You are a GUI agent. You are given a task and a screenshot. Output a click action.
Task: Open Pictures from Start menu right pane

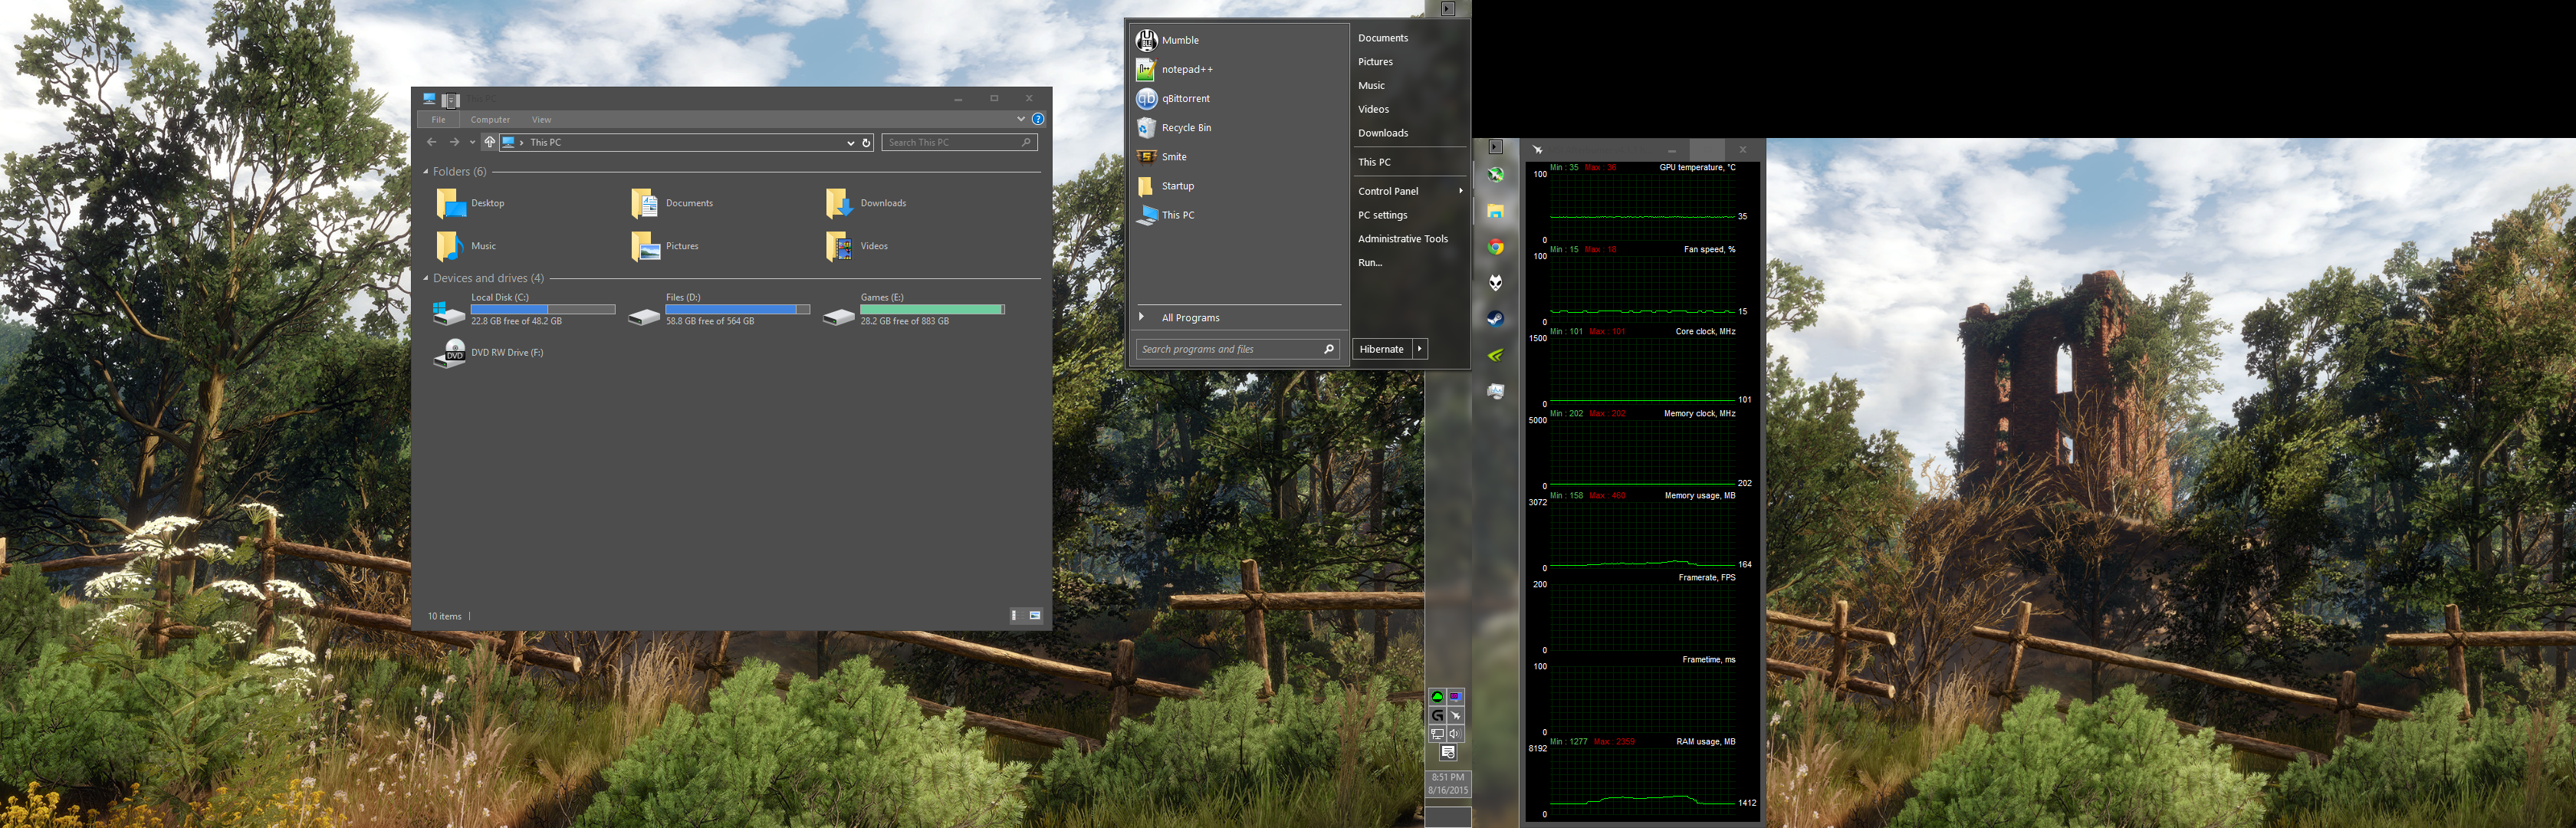[1375, 62]
